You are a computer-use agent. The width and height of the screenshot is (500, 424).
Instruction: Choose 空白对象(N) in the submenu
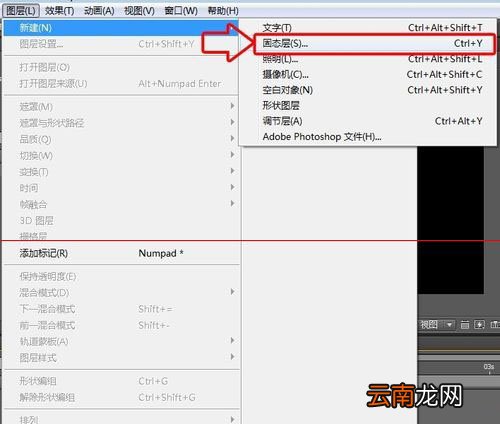pyautogui.click(x=368, y=90)
